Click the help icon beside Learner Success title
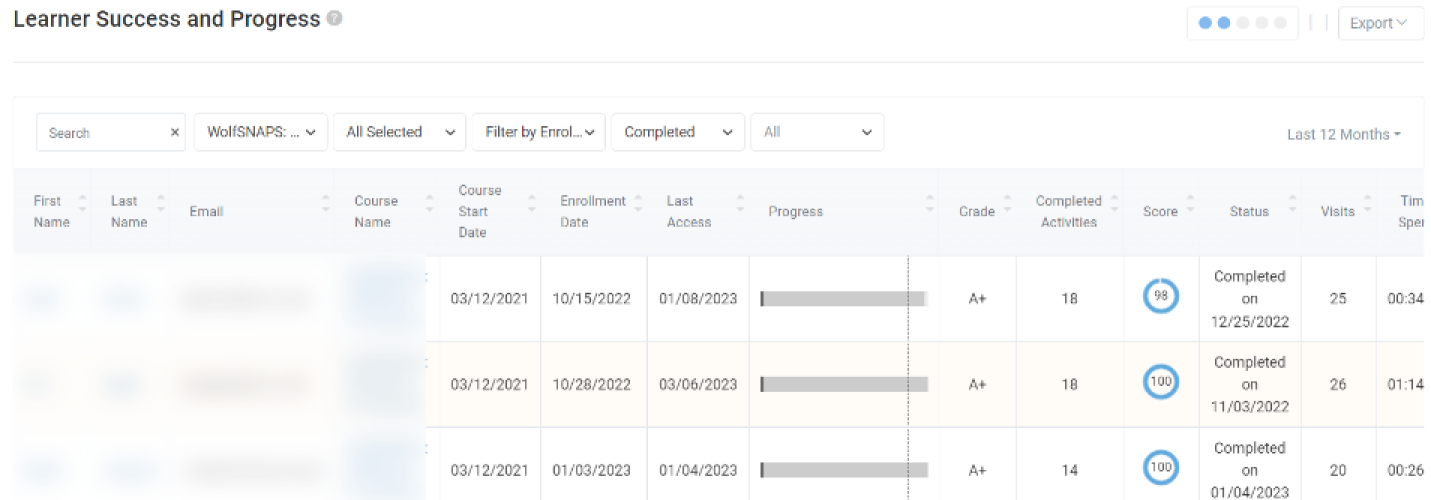Screen dimensions: 1431x500 [x=334, y=19]
